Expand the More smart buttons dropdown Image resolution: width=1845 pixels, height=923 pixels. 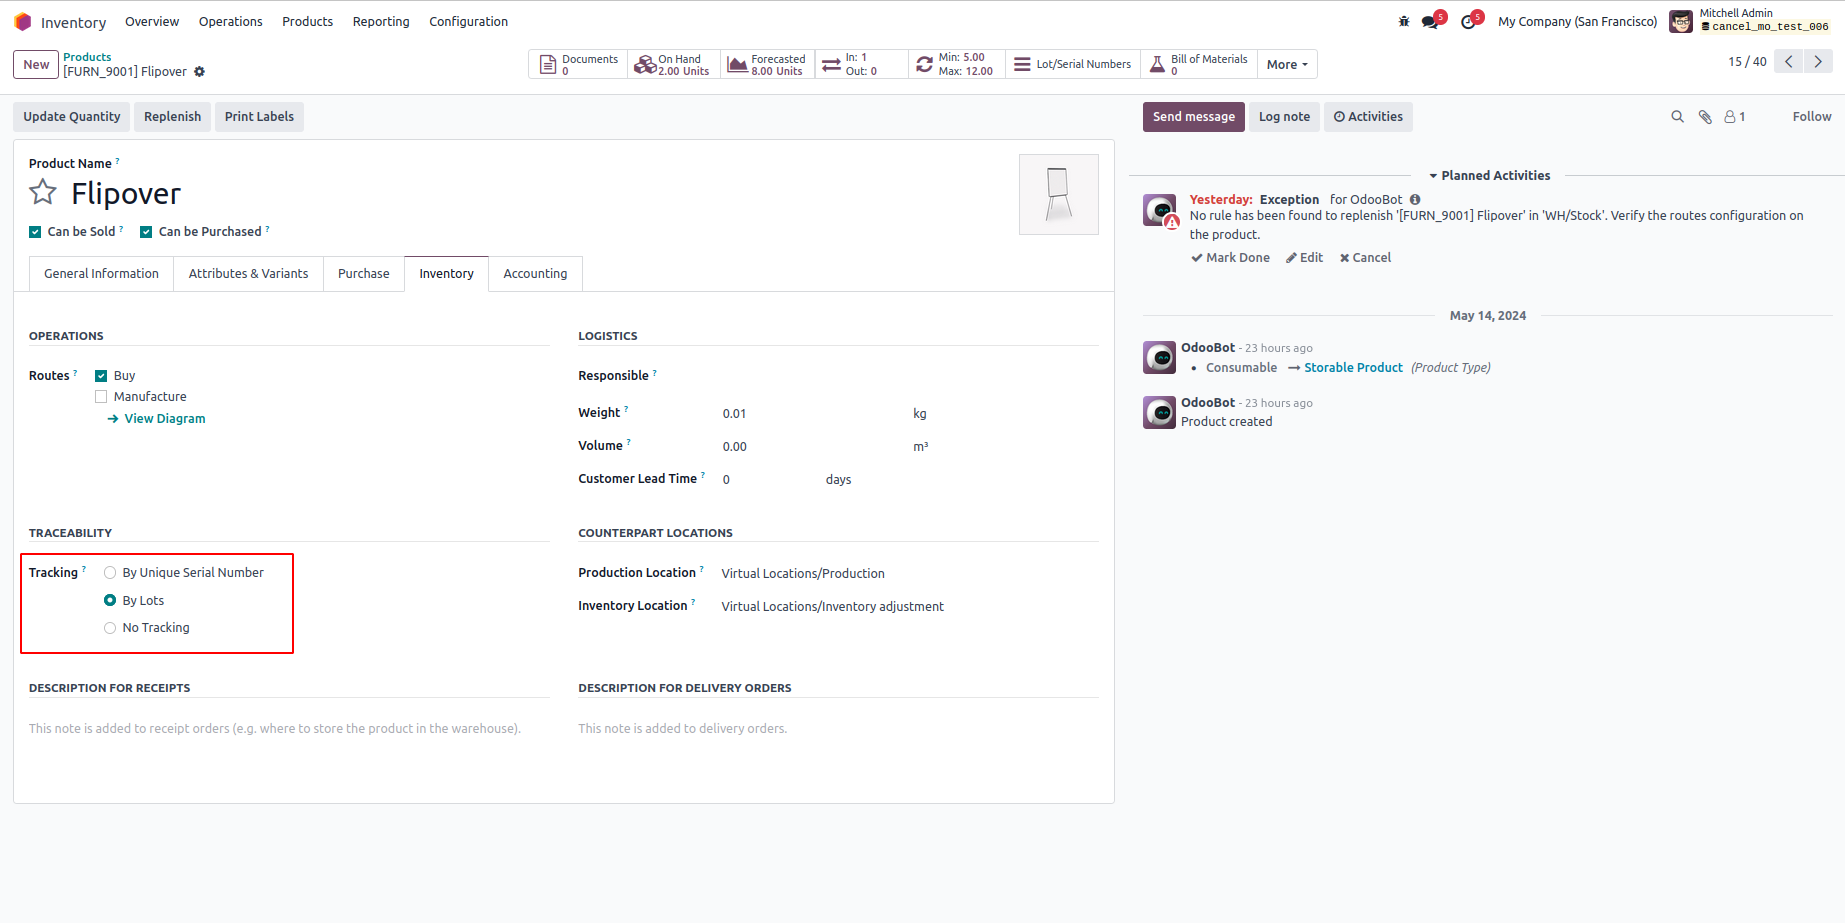[x=1286, y=64]
